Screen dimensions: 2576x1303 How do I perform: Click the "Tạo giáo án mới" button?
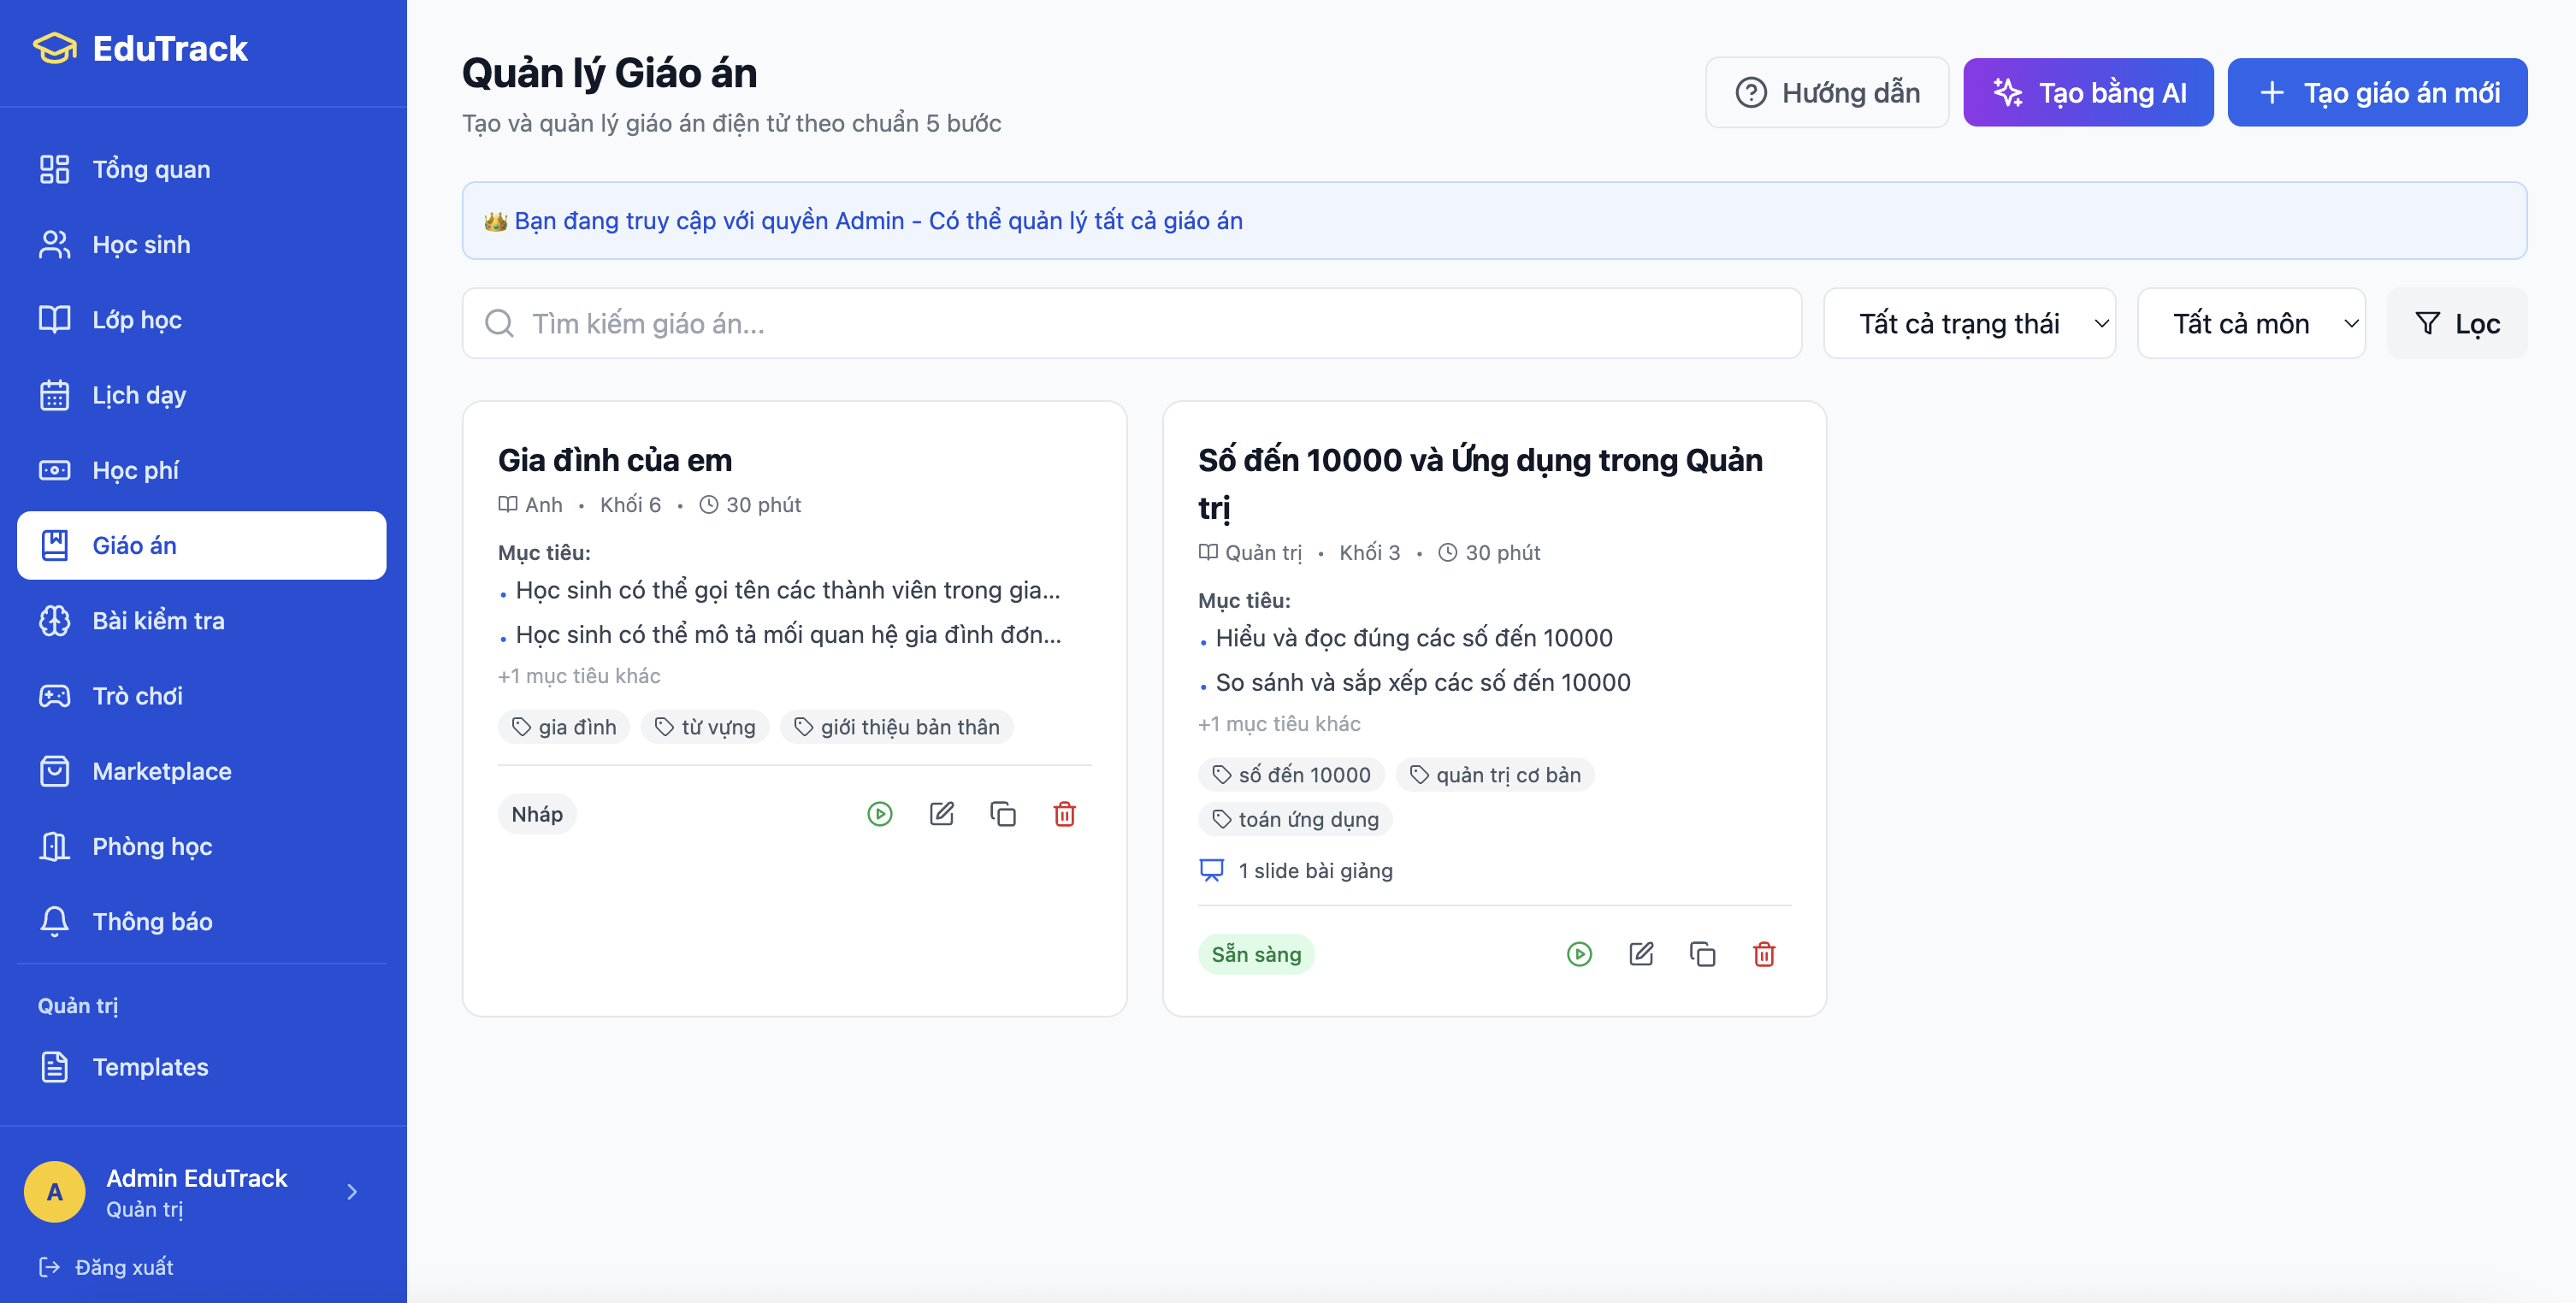tap(2377, 92)
